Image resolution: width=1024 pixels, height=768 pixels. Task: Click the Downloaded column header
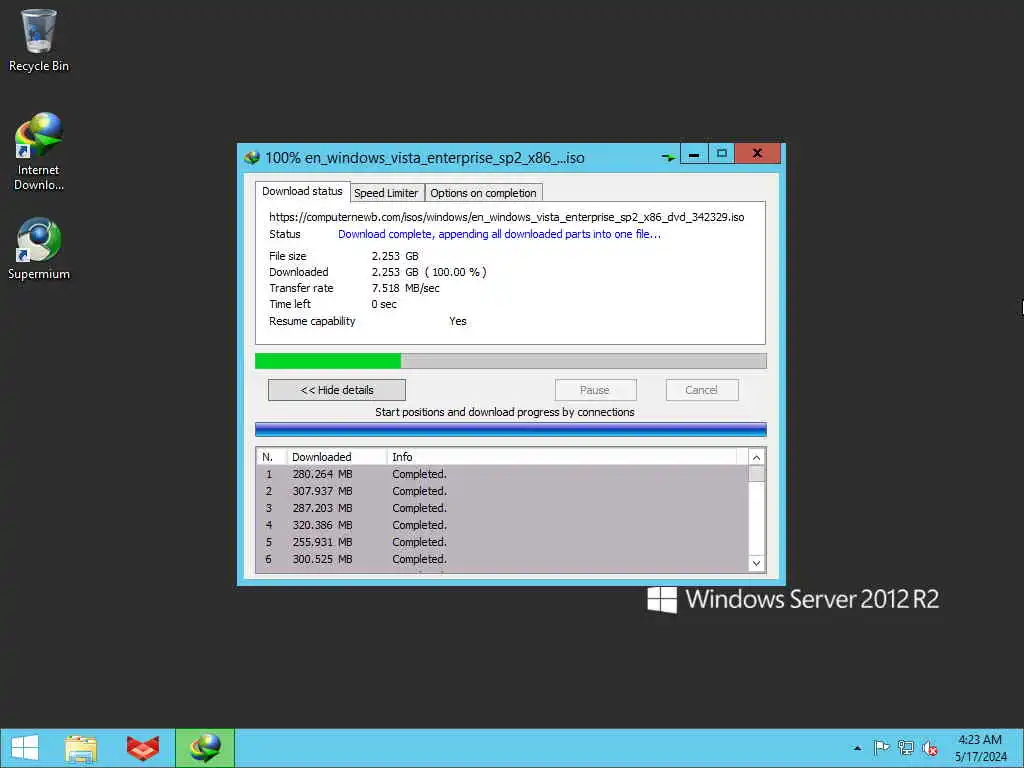point(337,457)
